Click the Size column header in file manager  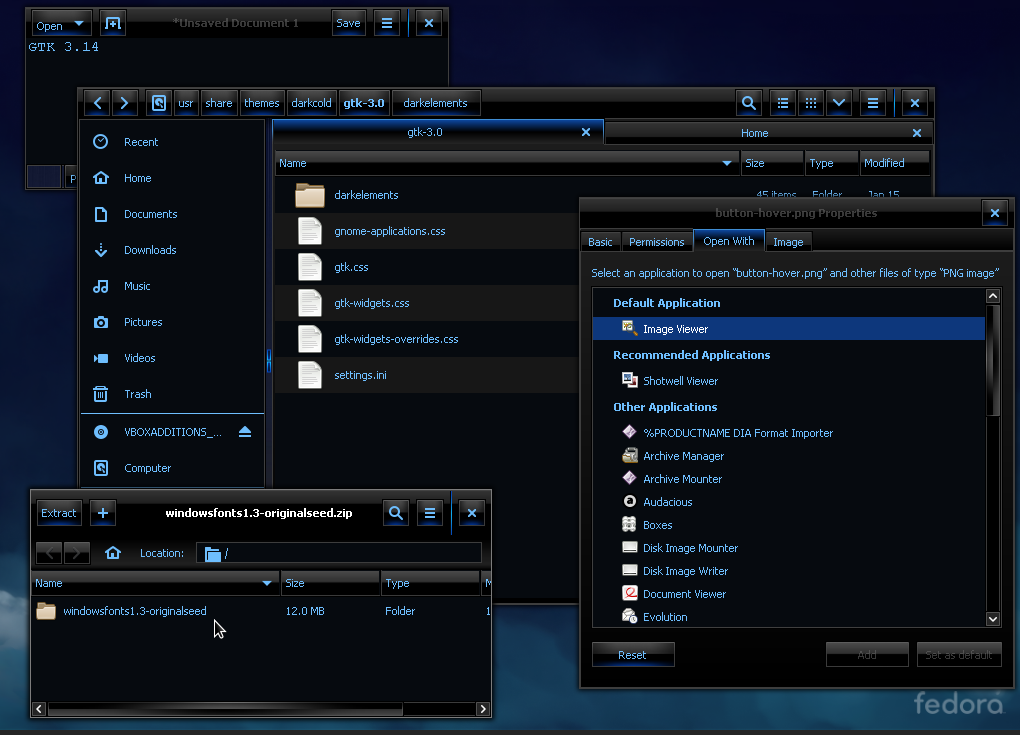[x=772, y=163]
